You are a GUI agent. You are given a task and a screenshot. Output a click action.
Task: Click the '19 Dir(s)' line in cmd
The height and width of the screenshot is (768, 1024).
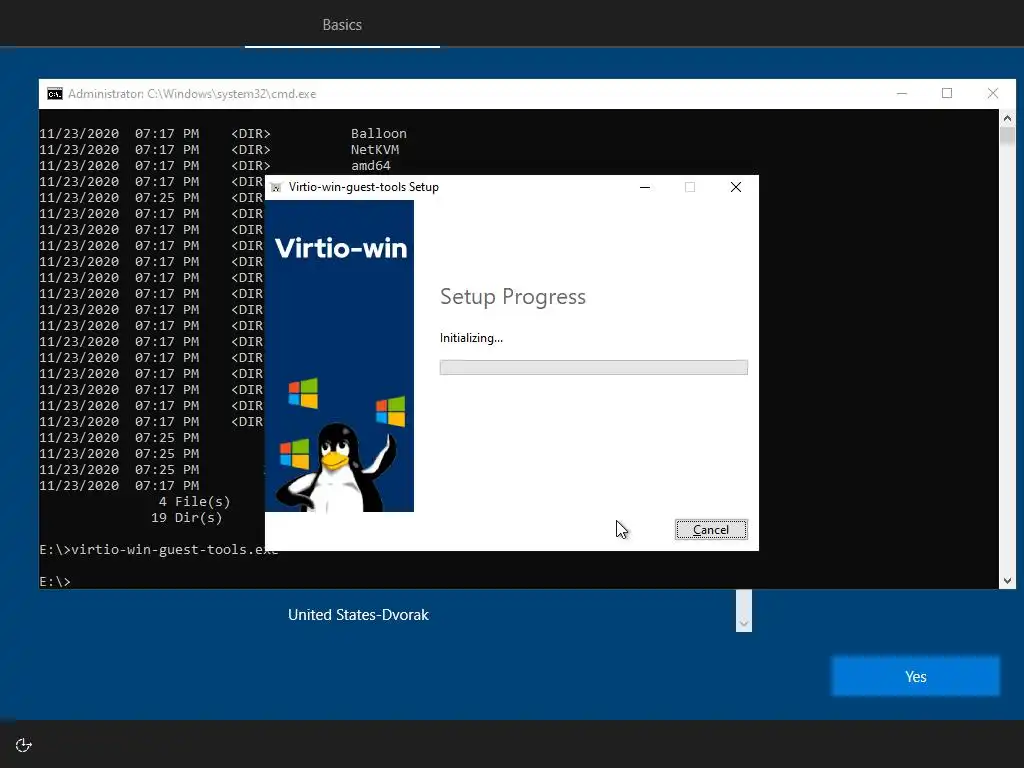187,518
